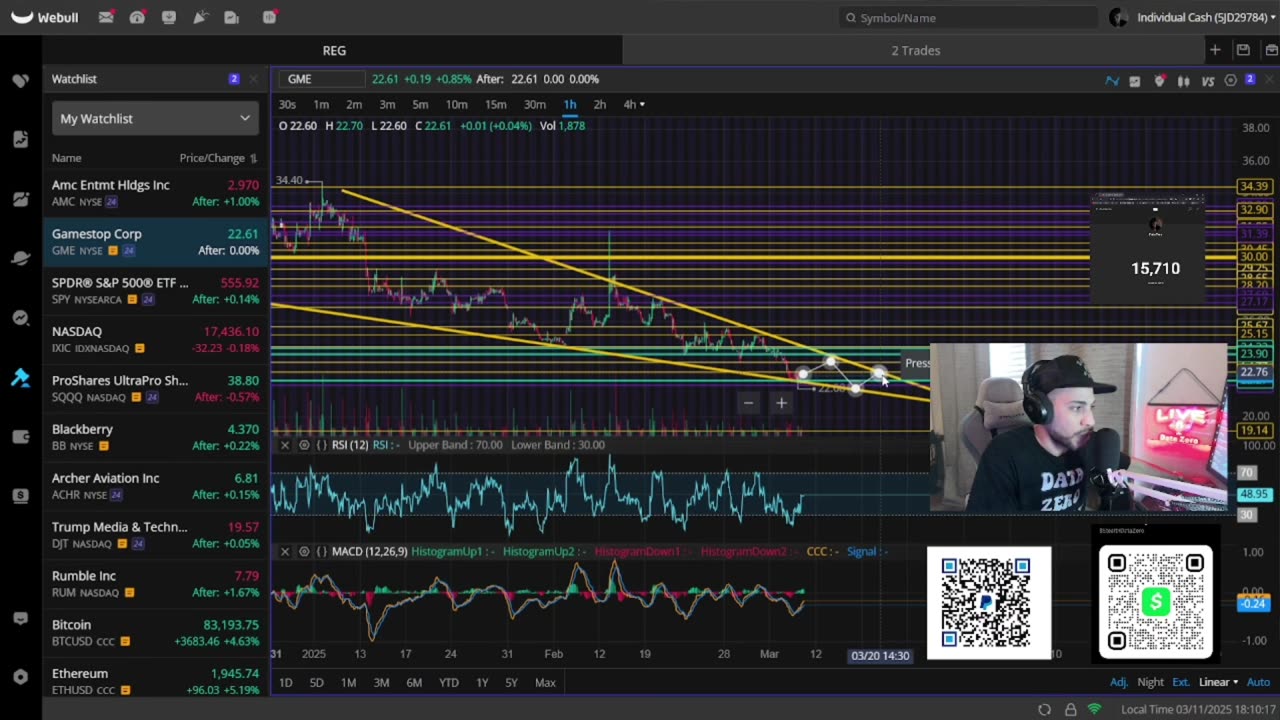
Task: Toggle RSI indicator visibility eye
Action: tap(304, 445)
